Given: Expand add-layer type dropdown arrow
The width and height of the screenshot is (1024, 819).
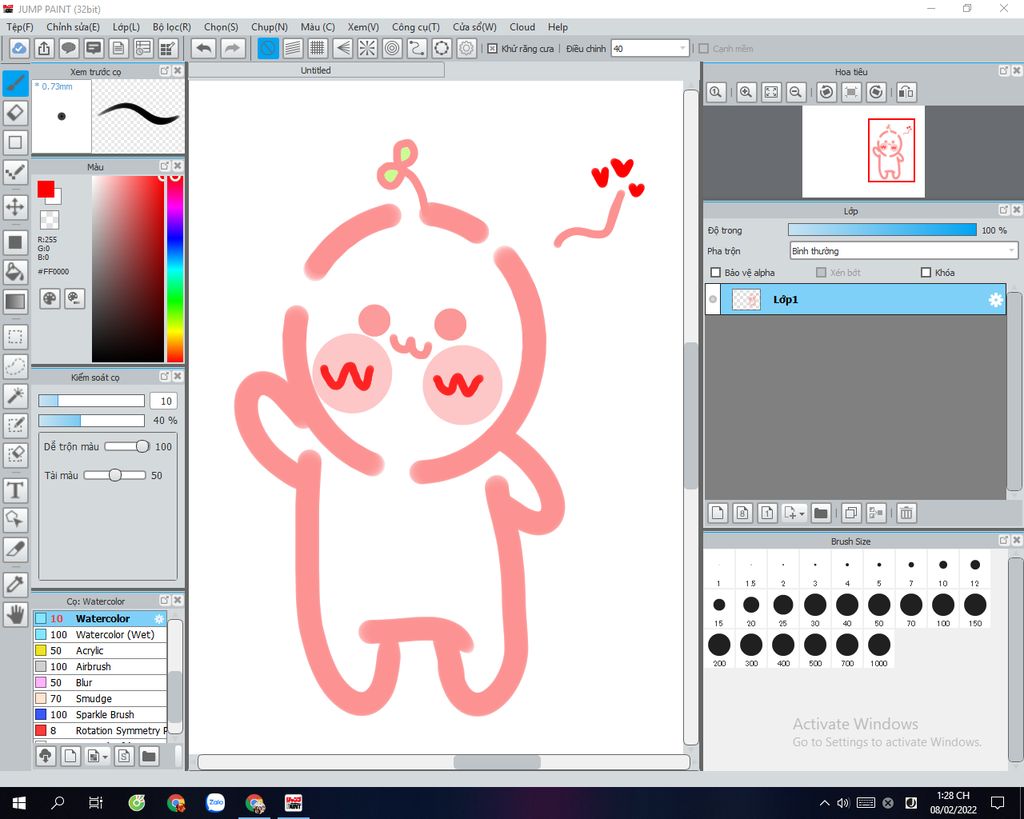Looking at the screenshot, I should point(802,513).
